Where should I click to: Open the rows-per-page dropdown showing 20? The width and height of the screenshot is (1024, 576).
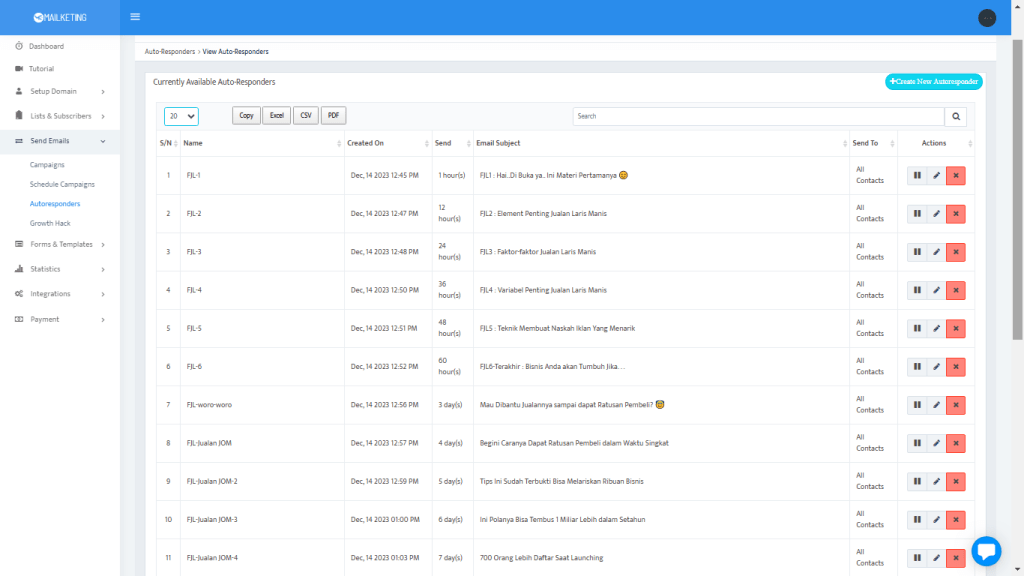click(181, 116)
